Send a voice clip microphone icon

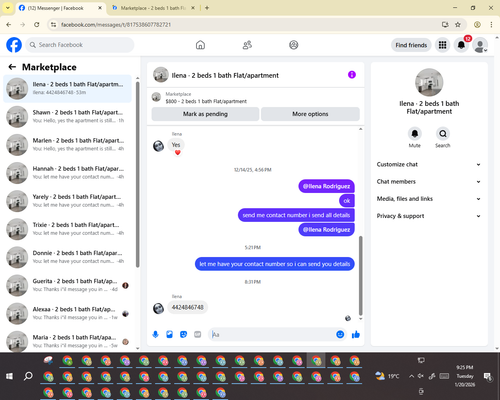pos(155,334)
